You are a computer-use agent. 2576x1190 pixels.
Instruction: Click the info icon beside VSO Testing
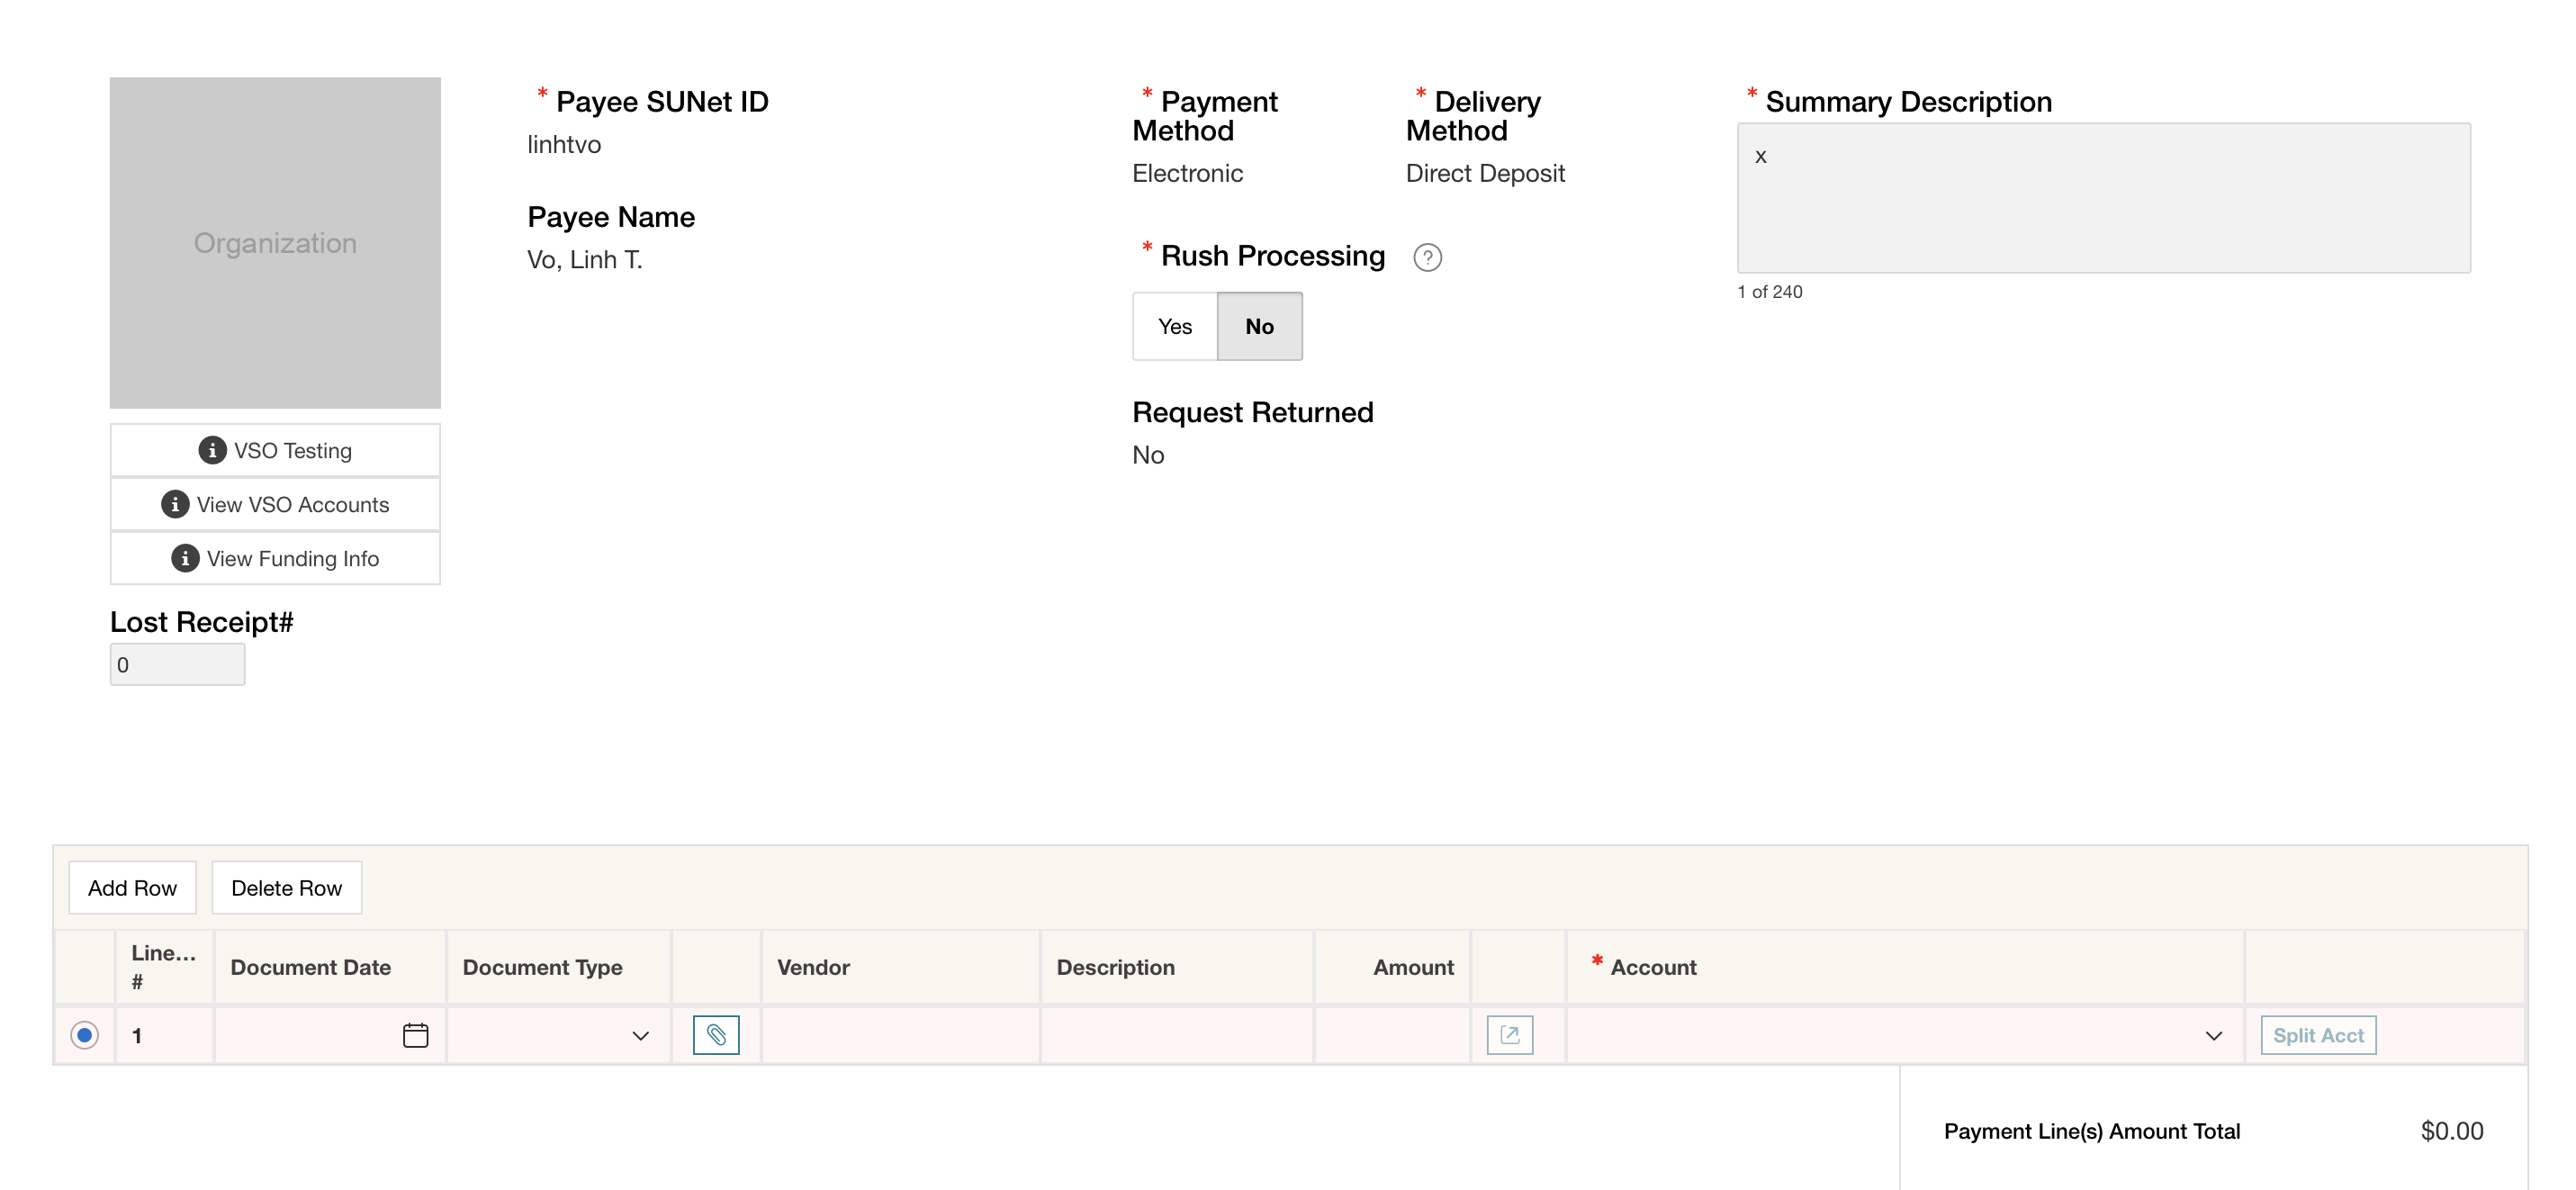click(212, 451)
